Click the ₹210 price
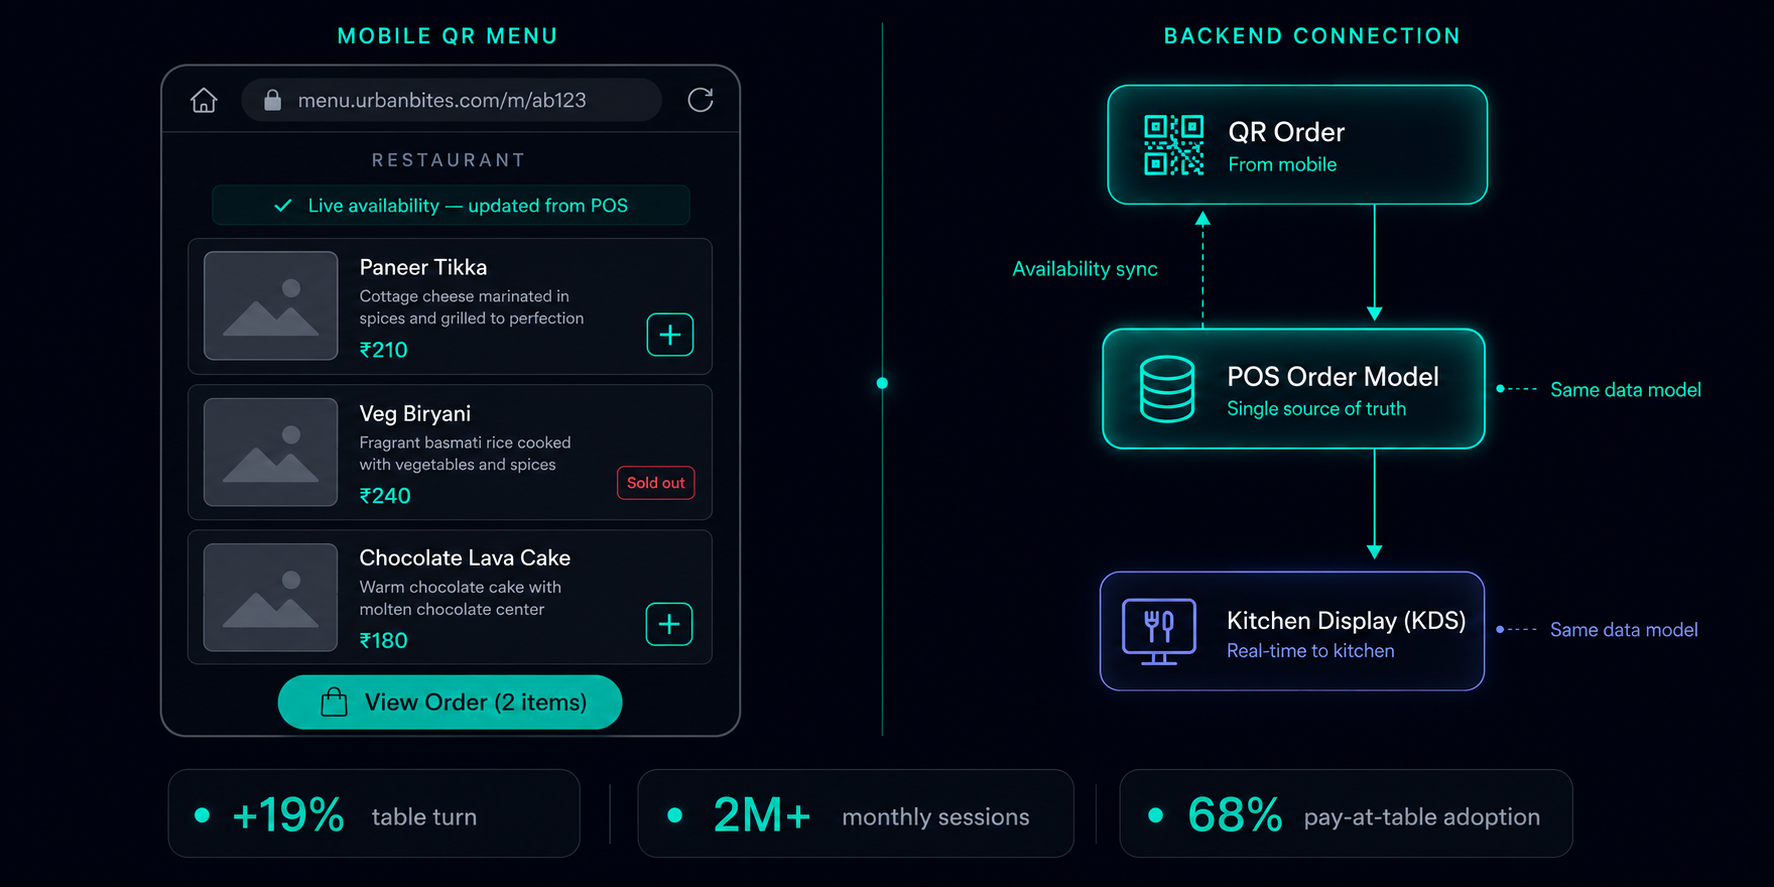1774x887 pixels. (384, 350)
